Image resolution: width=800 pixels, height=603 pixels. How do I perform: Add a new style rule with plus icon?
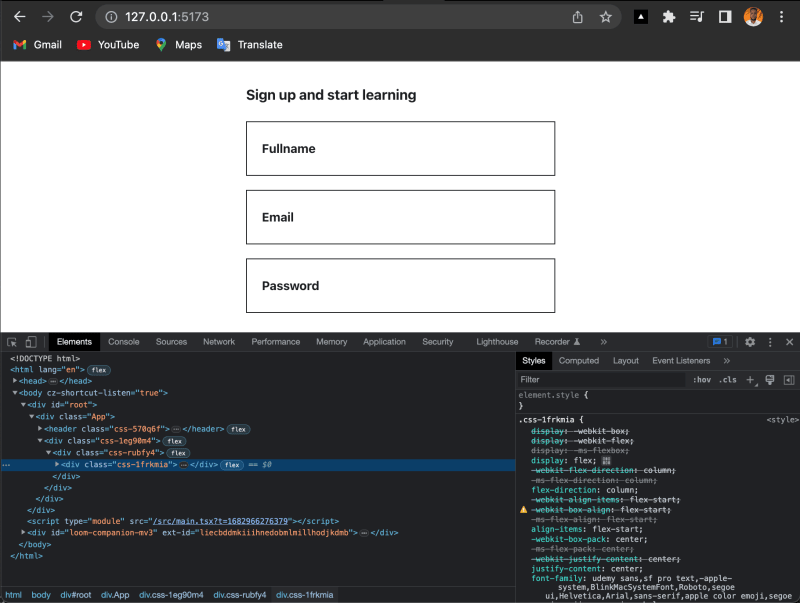pos(751,380)
